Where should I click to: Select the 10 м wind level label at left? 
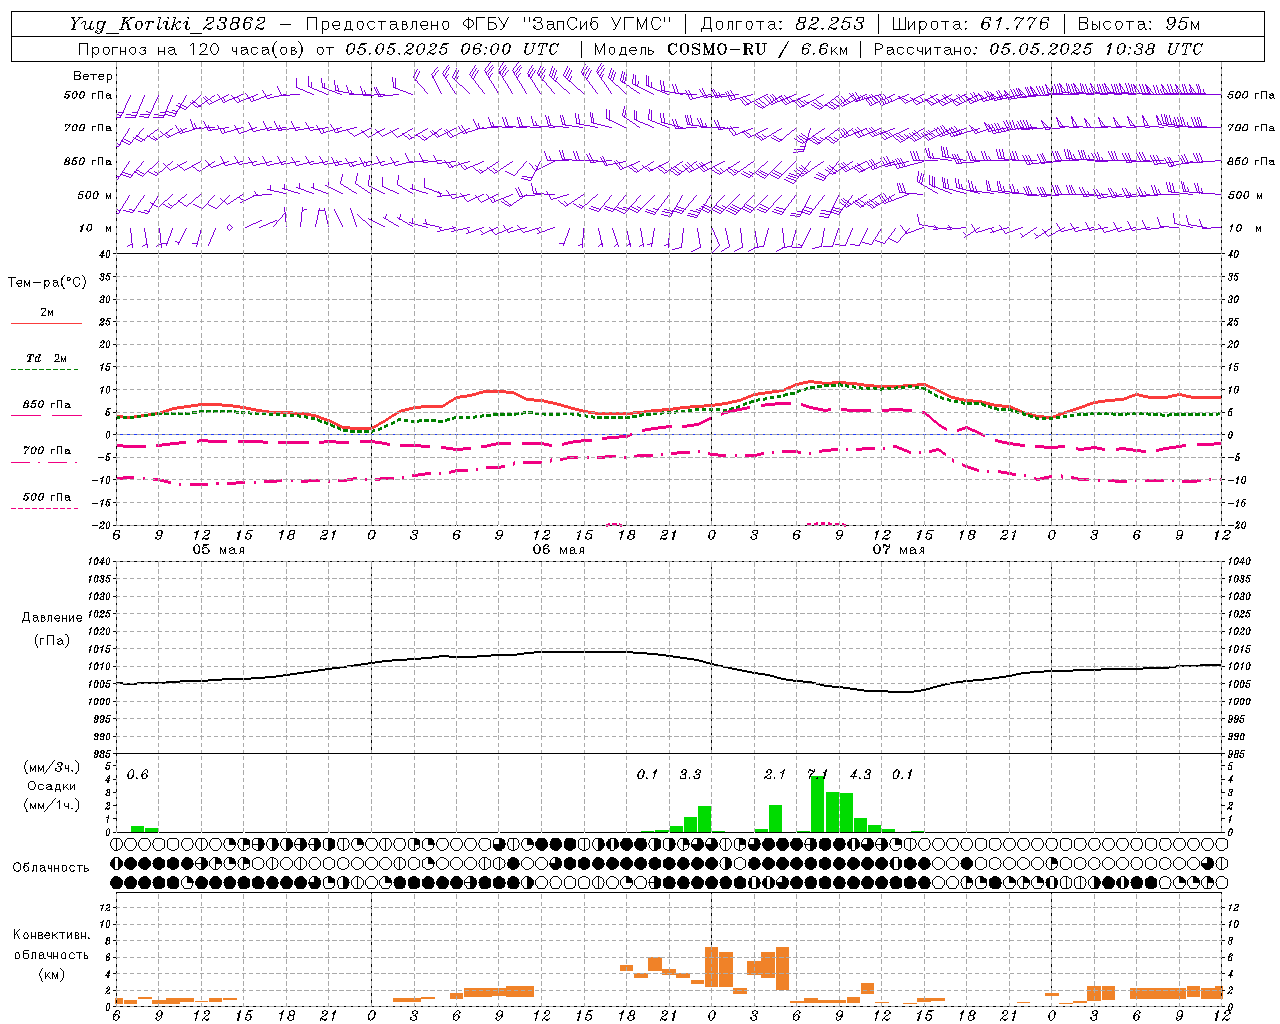(x=96, y=228)
